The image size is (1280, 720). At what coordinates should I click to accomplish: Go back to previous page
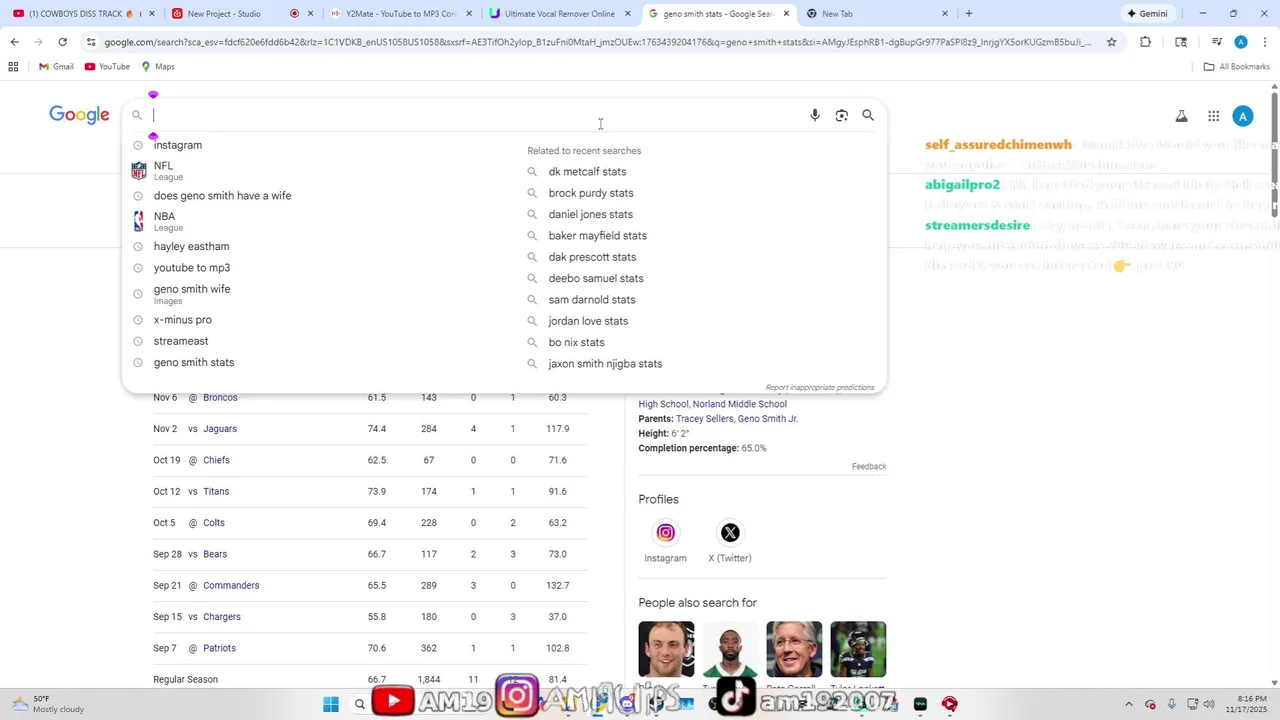[x=14, y=42]
